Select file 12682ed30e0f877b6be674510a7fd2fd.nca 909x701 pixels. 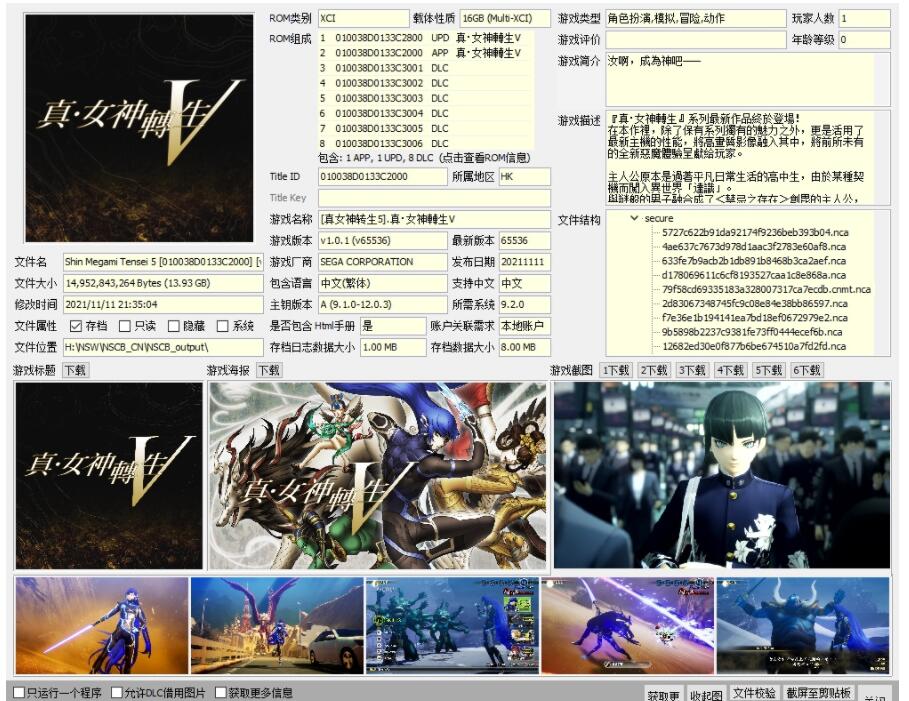pyautogui.click(x=754, y=346)
